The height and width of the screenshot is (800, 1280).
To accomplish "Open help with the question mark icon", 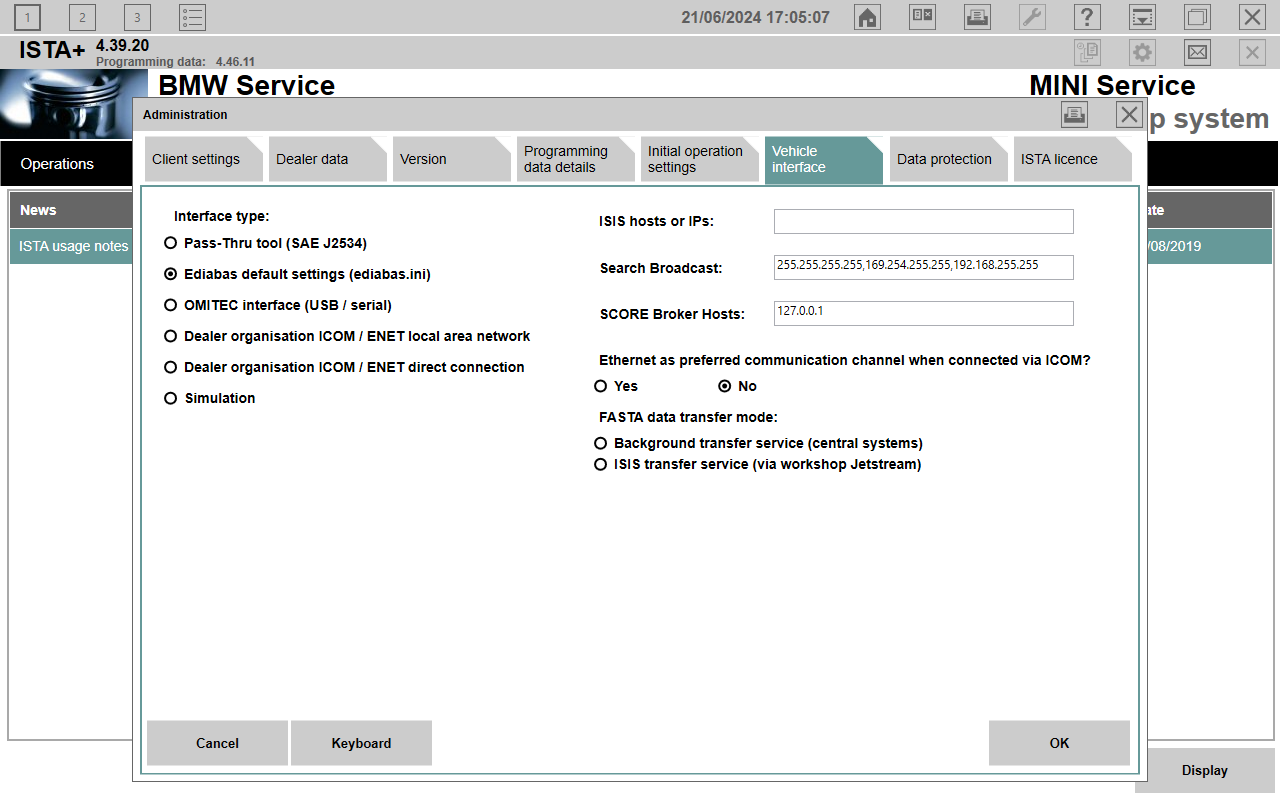I will coord(1087,17).
